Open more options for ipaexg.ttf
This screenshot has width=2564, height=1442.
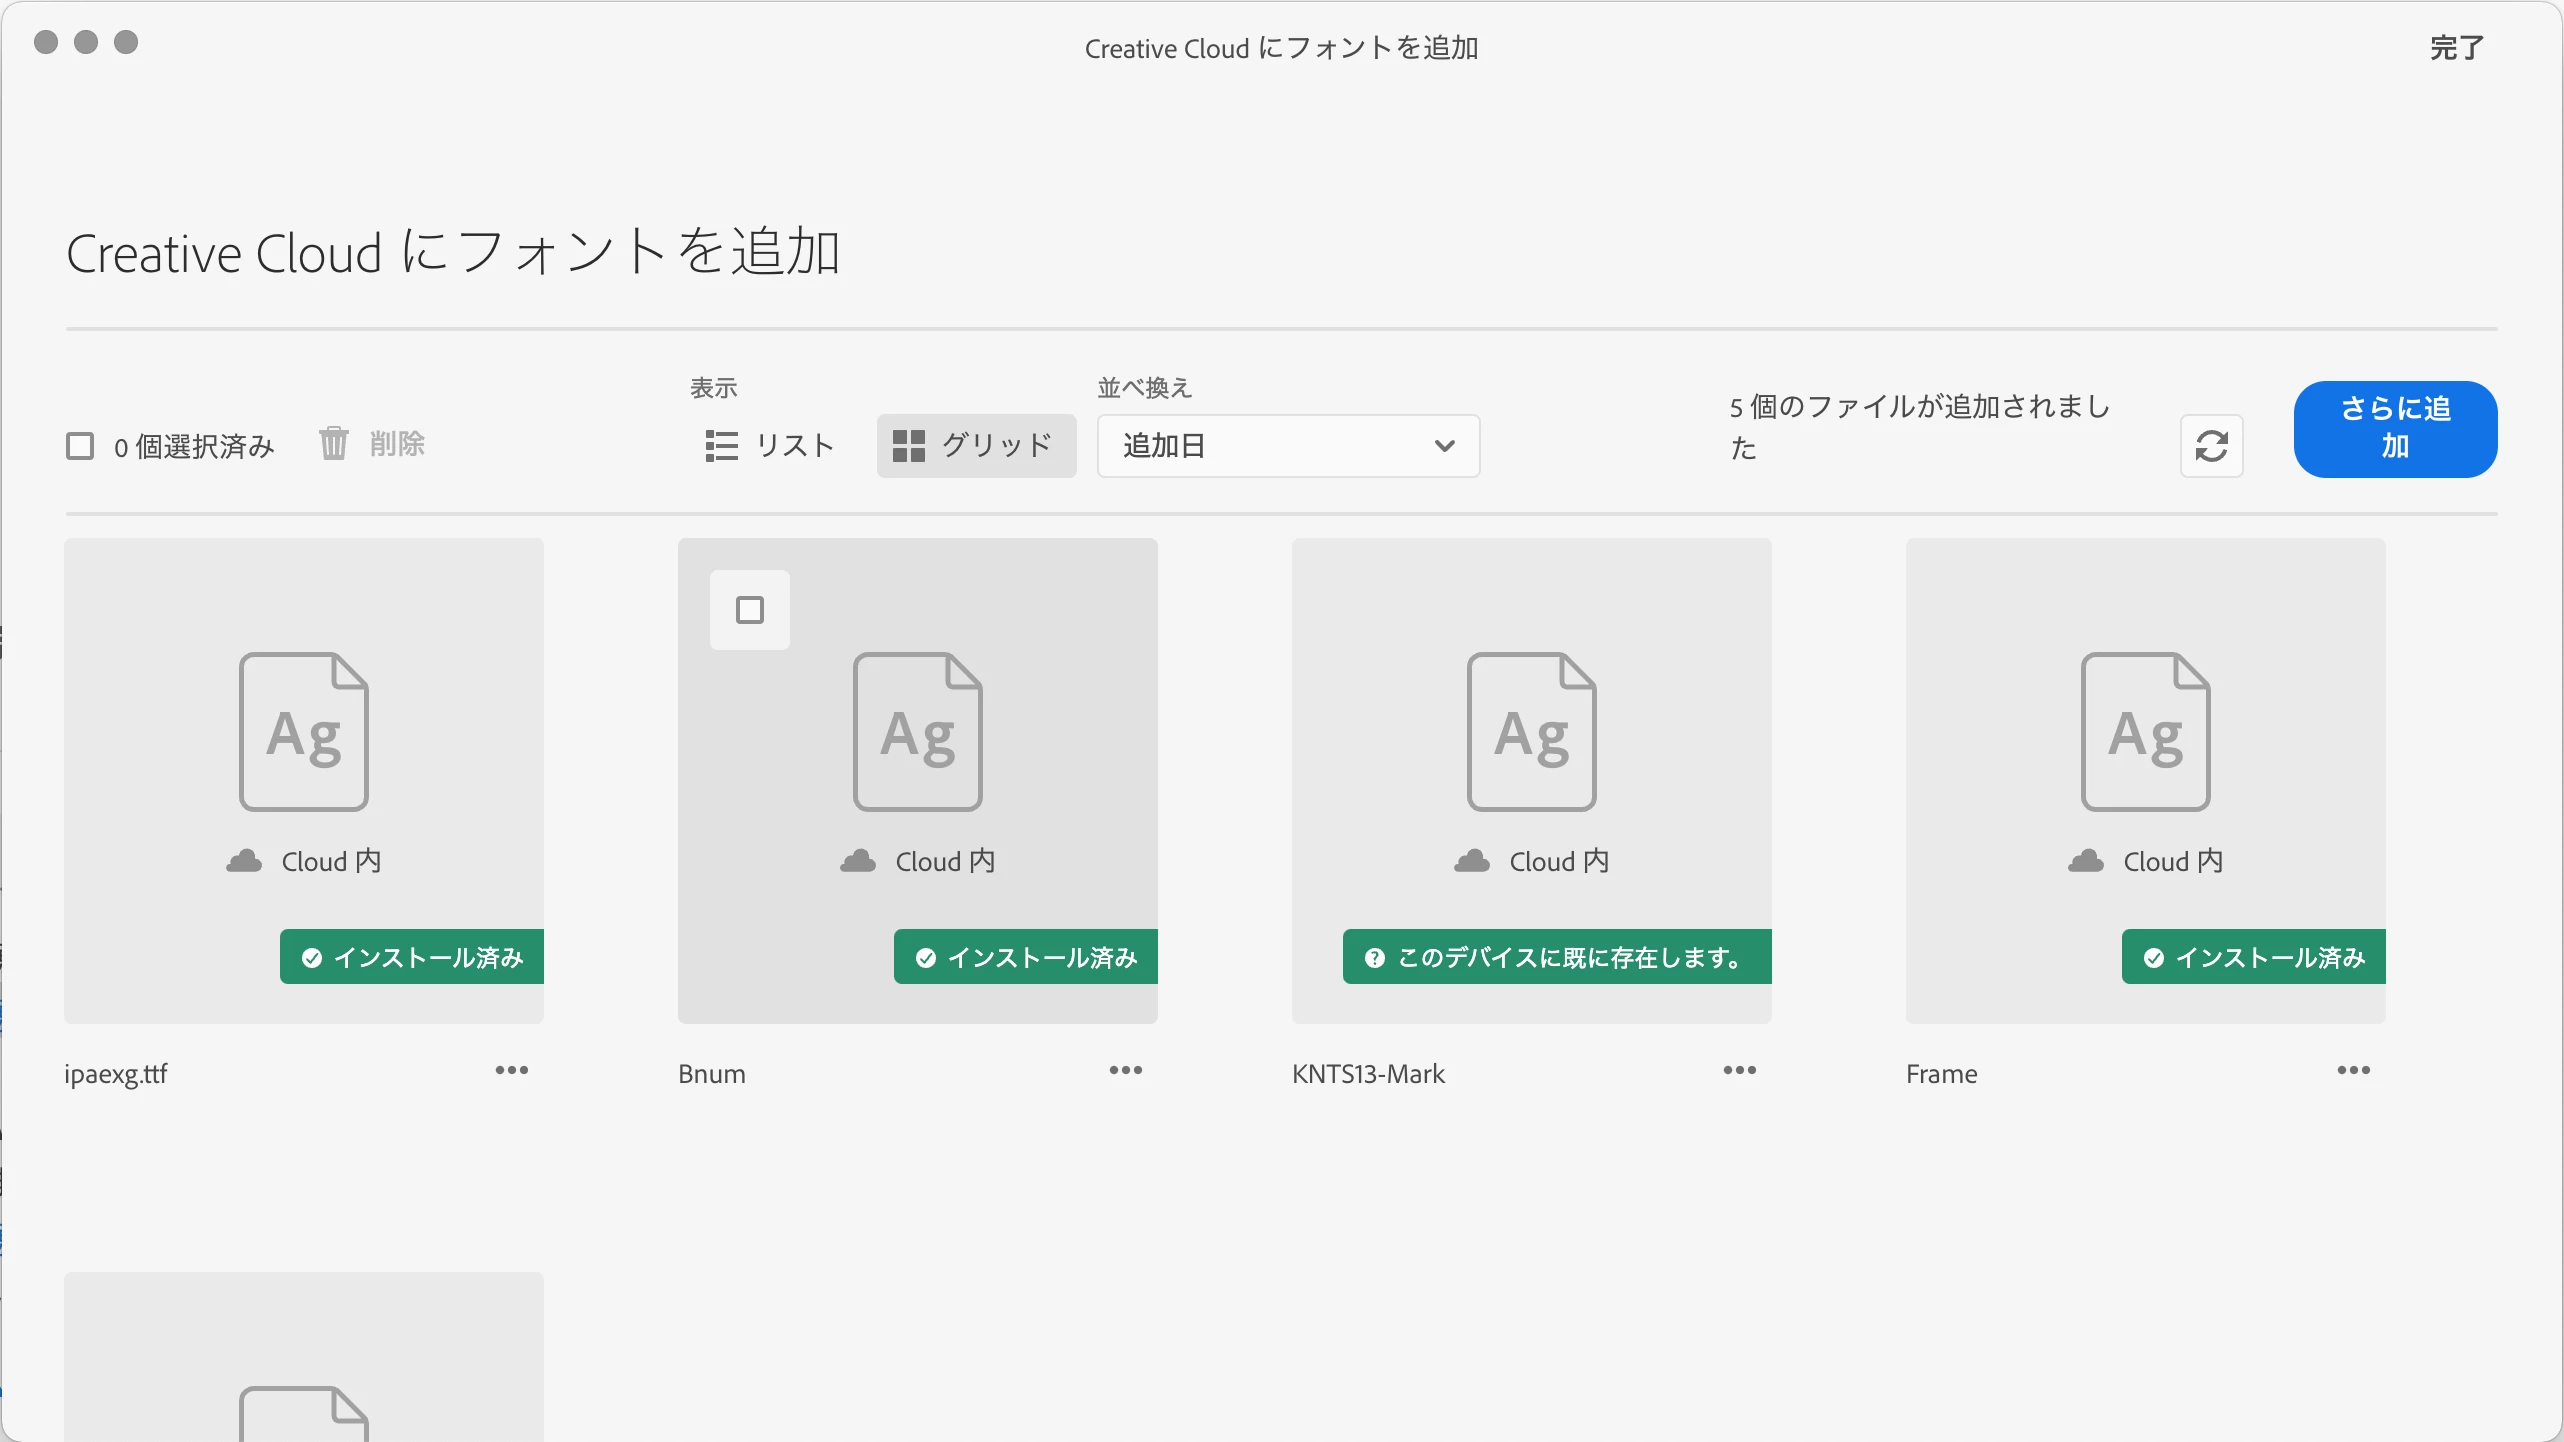[511, 1071]
